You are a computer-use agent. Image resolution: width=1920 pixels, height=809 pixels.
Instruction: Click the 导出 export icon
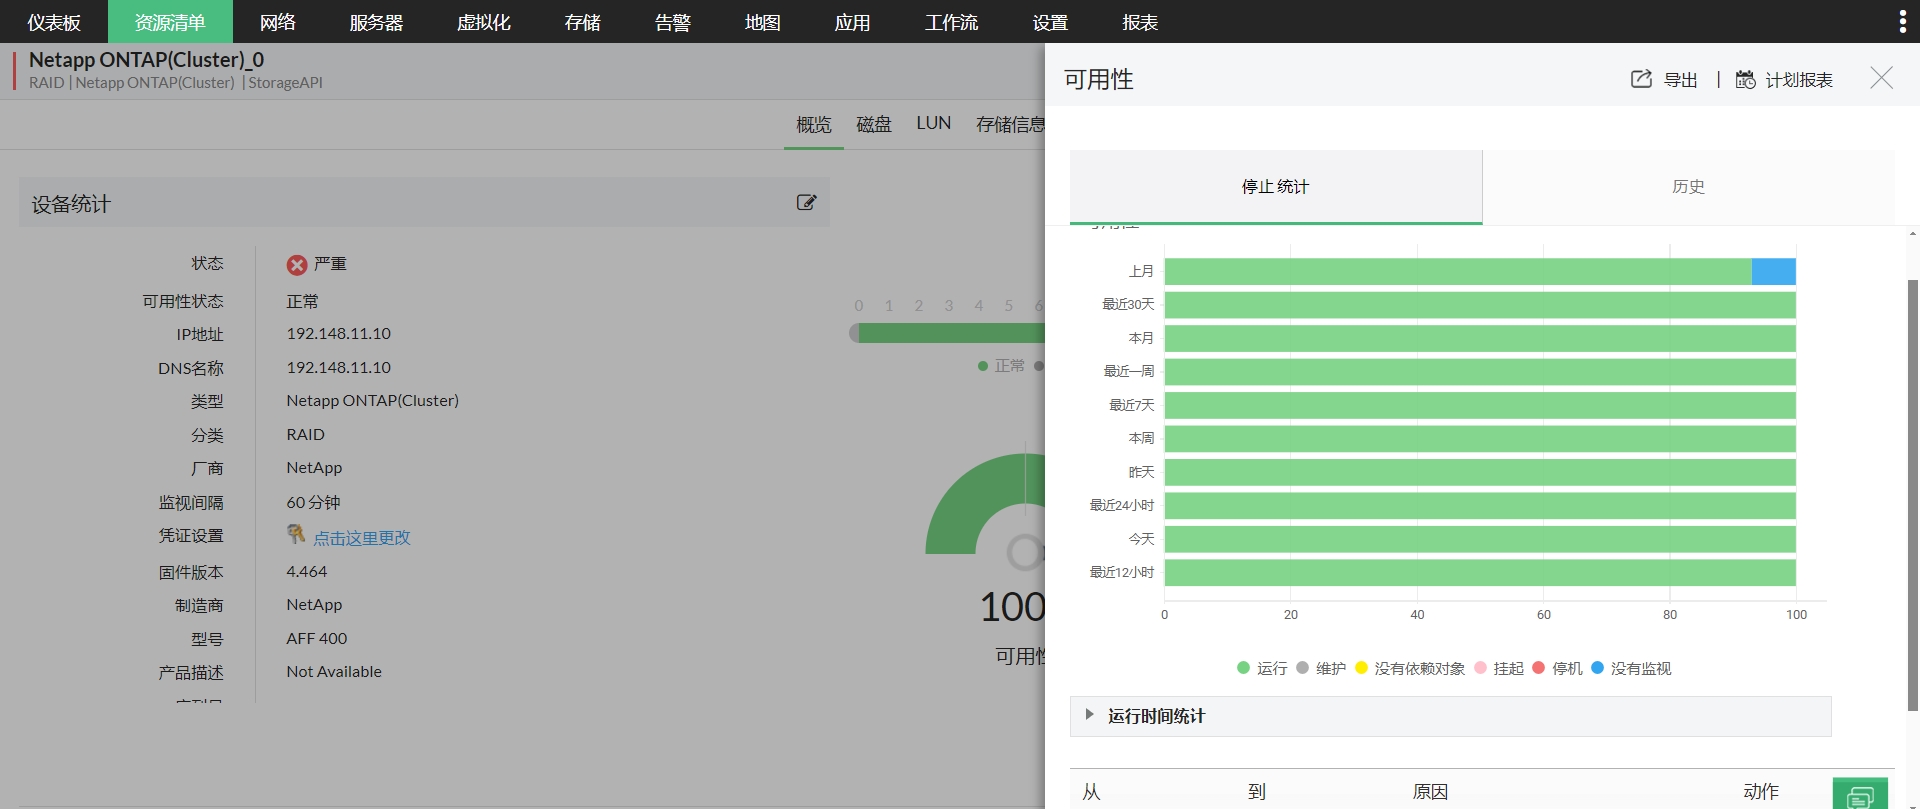pos(1641,79)
